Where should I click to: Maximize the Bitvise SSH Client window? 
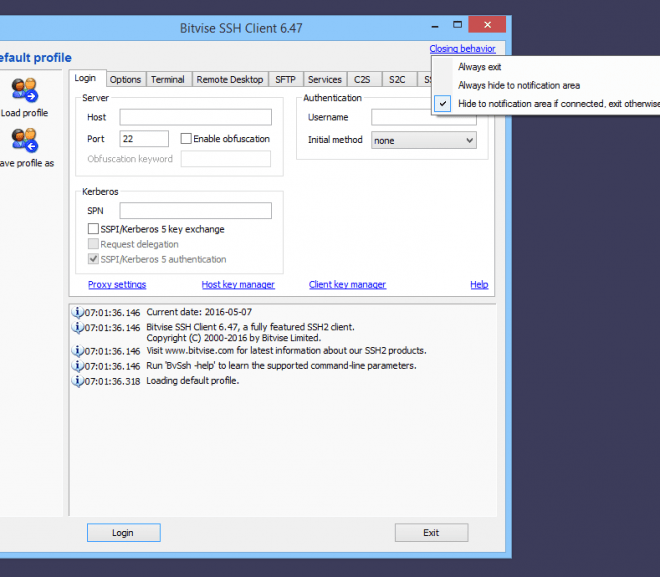point(457,25)
